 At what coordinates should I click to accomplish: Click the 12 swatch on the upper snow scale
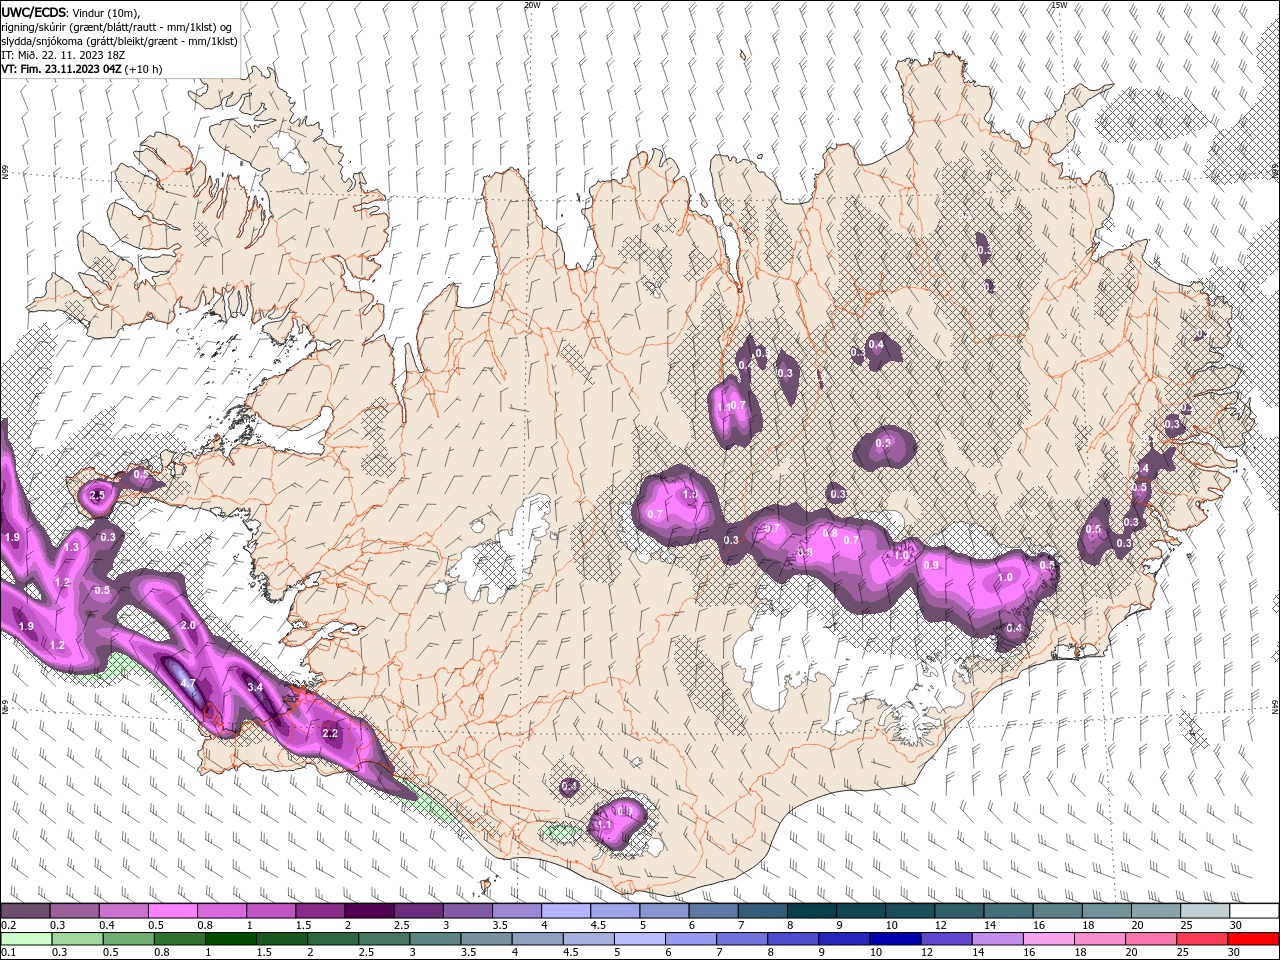click(x=959, y=910)
